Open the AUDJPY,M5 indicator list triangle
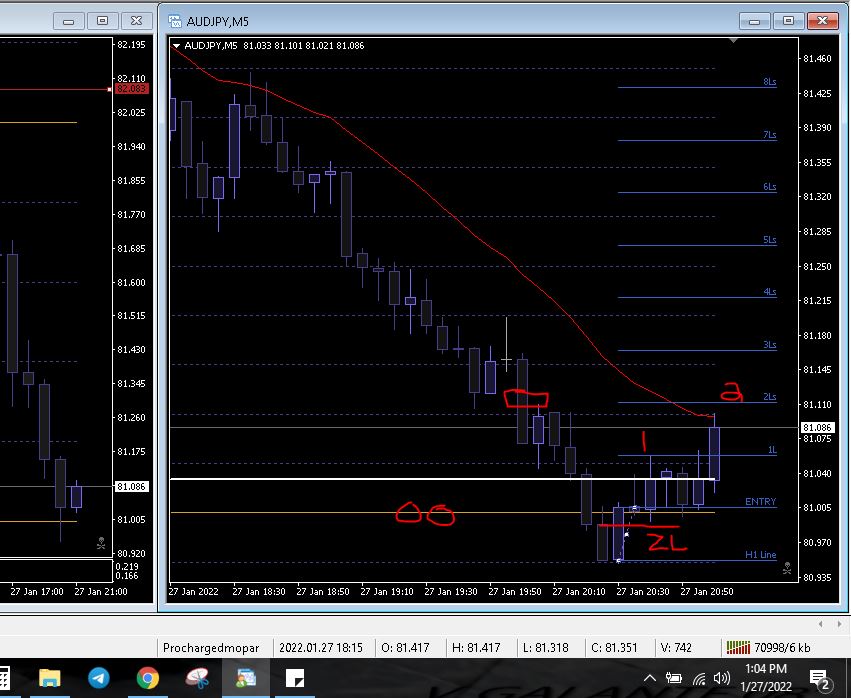The image size is (851, 698). [176, 46]
